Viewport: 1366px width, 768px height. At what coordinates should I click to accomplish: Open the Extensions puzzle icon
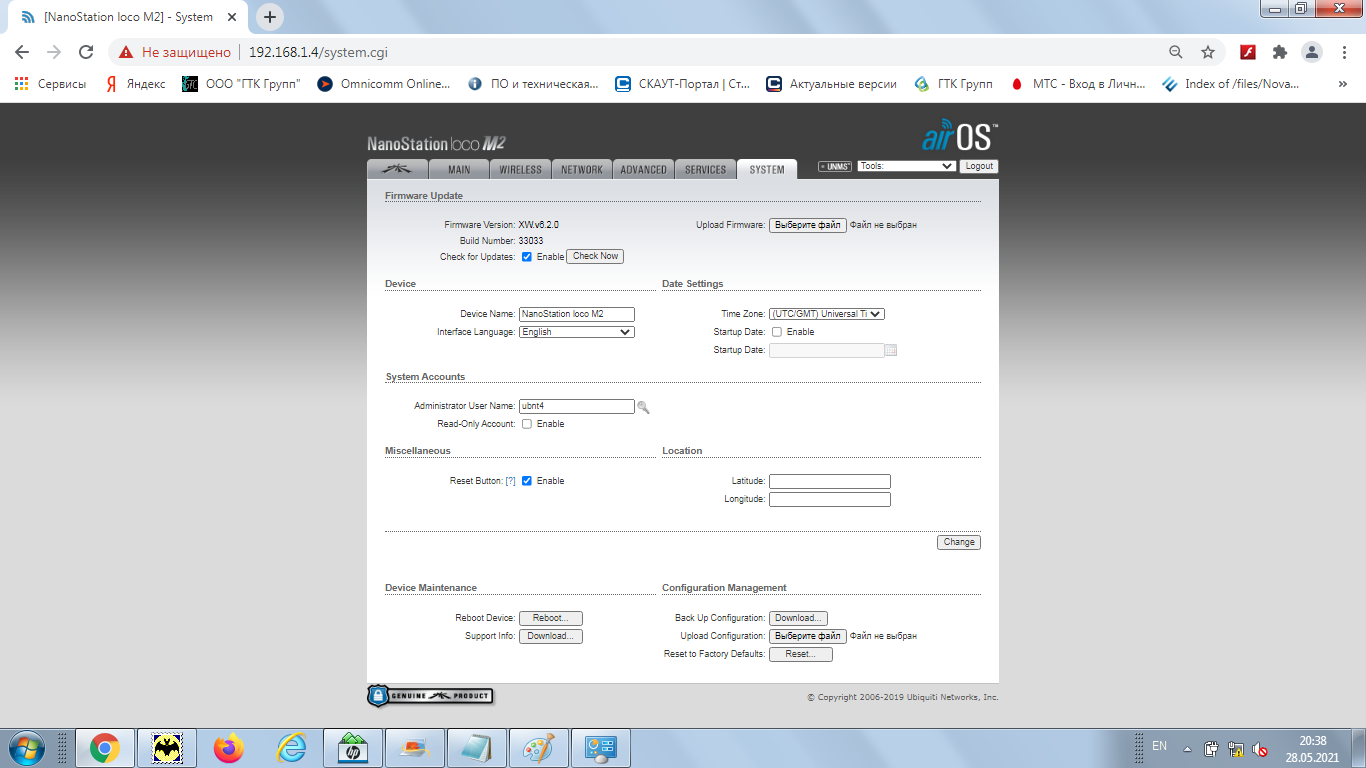click(1280, 52)
